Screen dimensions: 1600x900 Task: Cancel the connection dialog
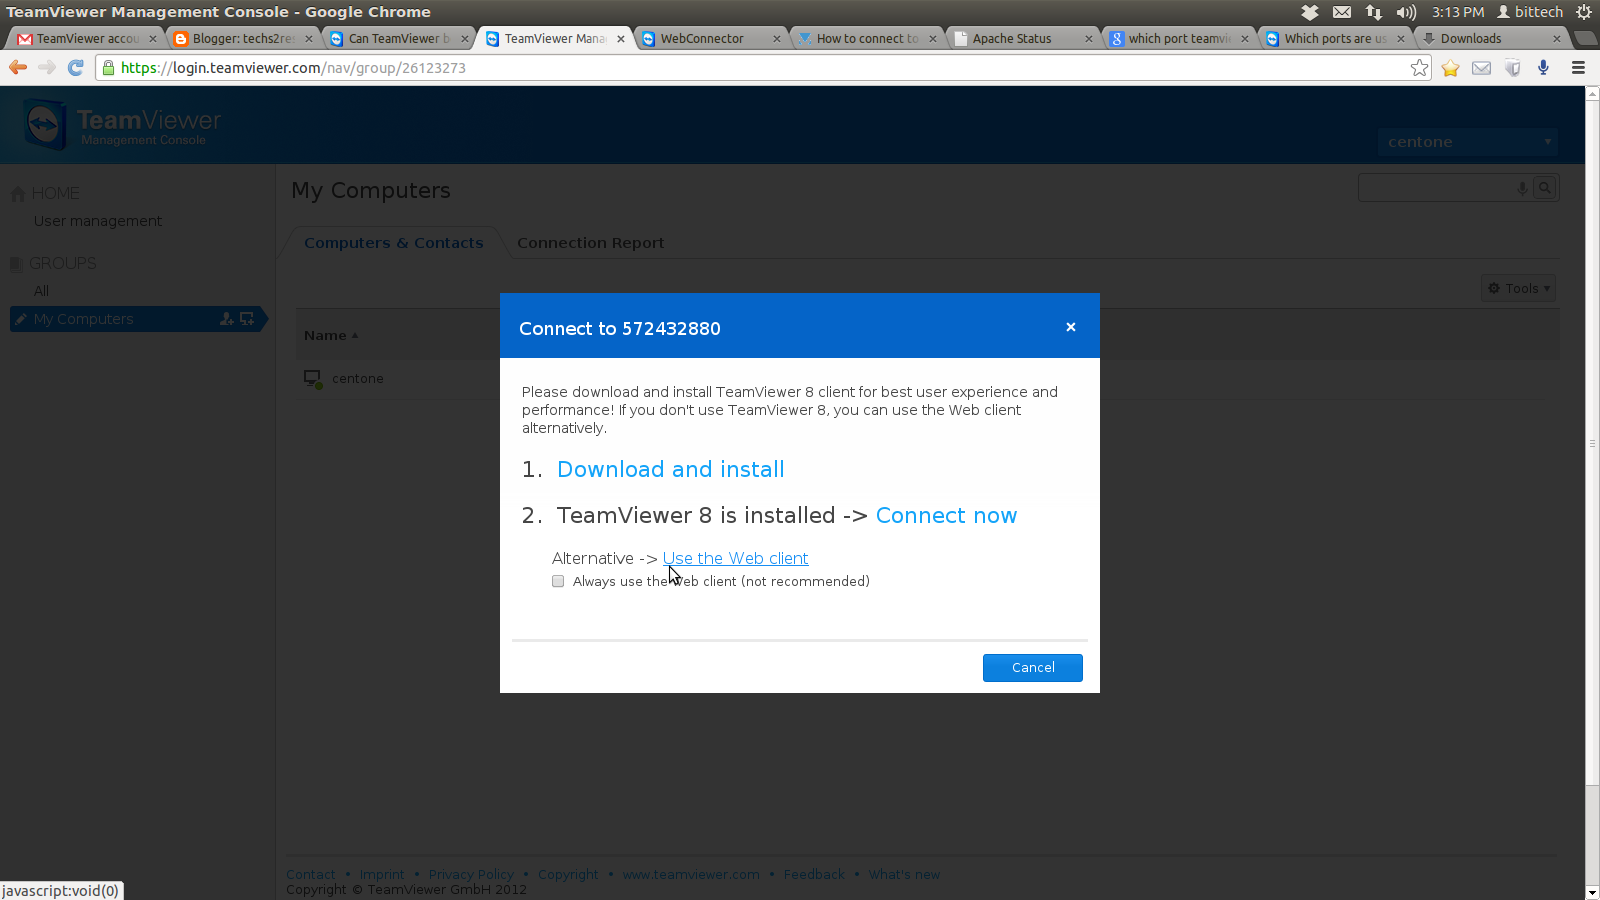[1032, 668]
